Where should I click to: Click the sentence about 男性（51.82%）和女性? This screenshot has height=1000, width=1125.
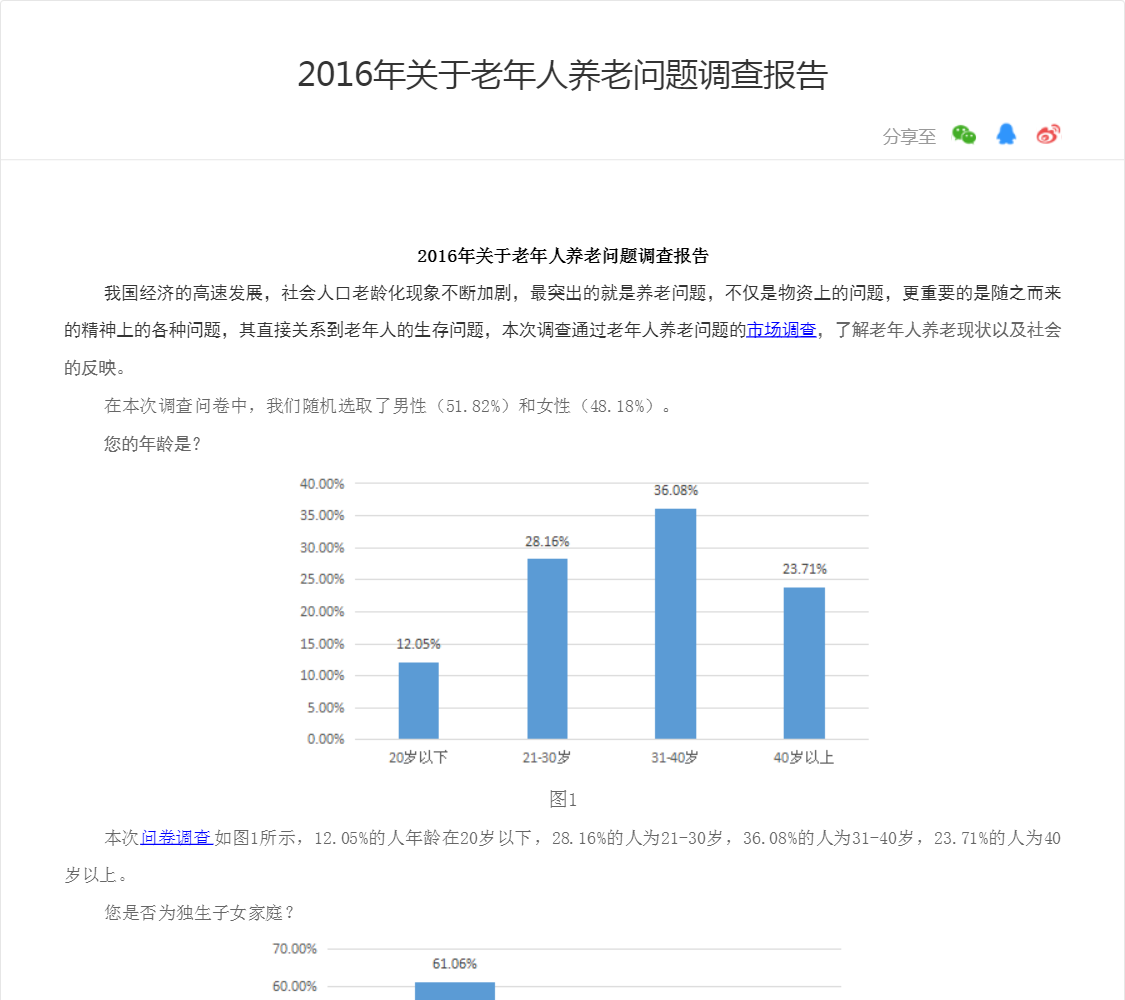(x=388, y=406)
